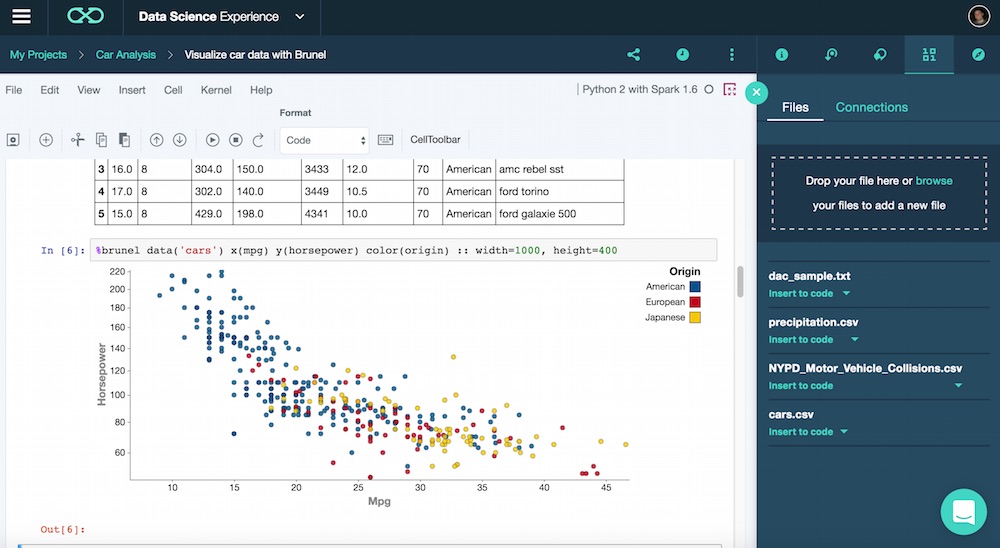
Task: Insert a cell with the plus icon
Action: point(46,140)
